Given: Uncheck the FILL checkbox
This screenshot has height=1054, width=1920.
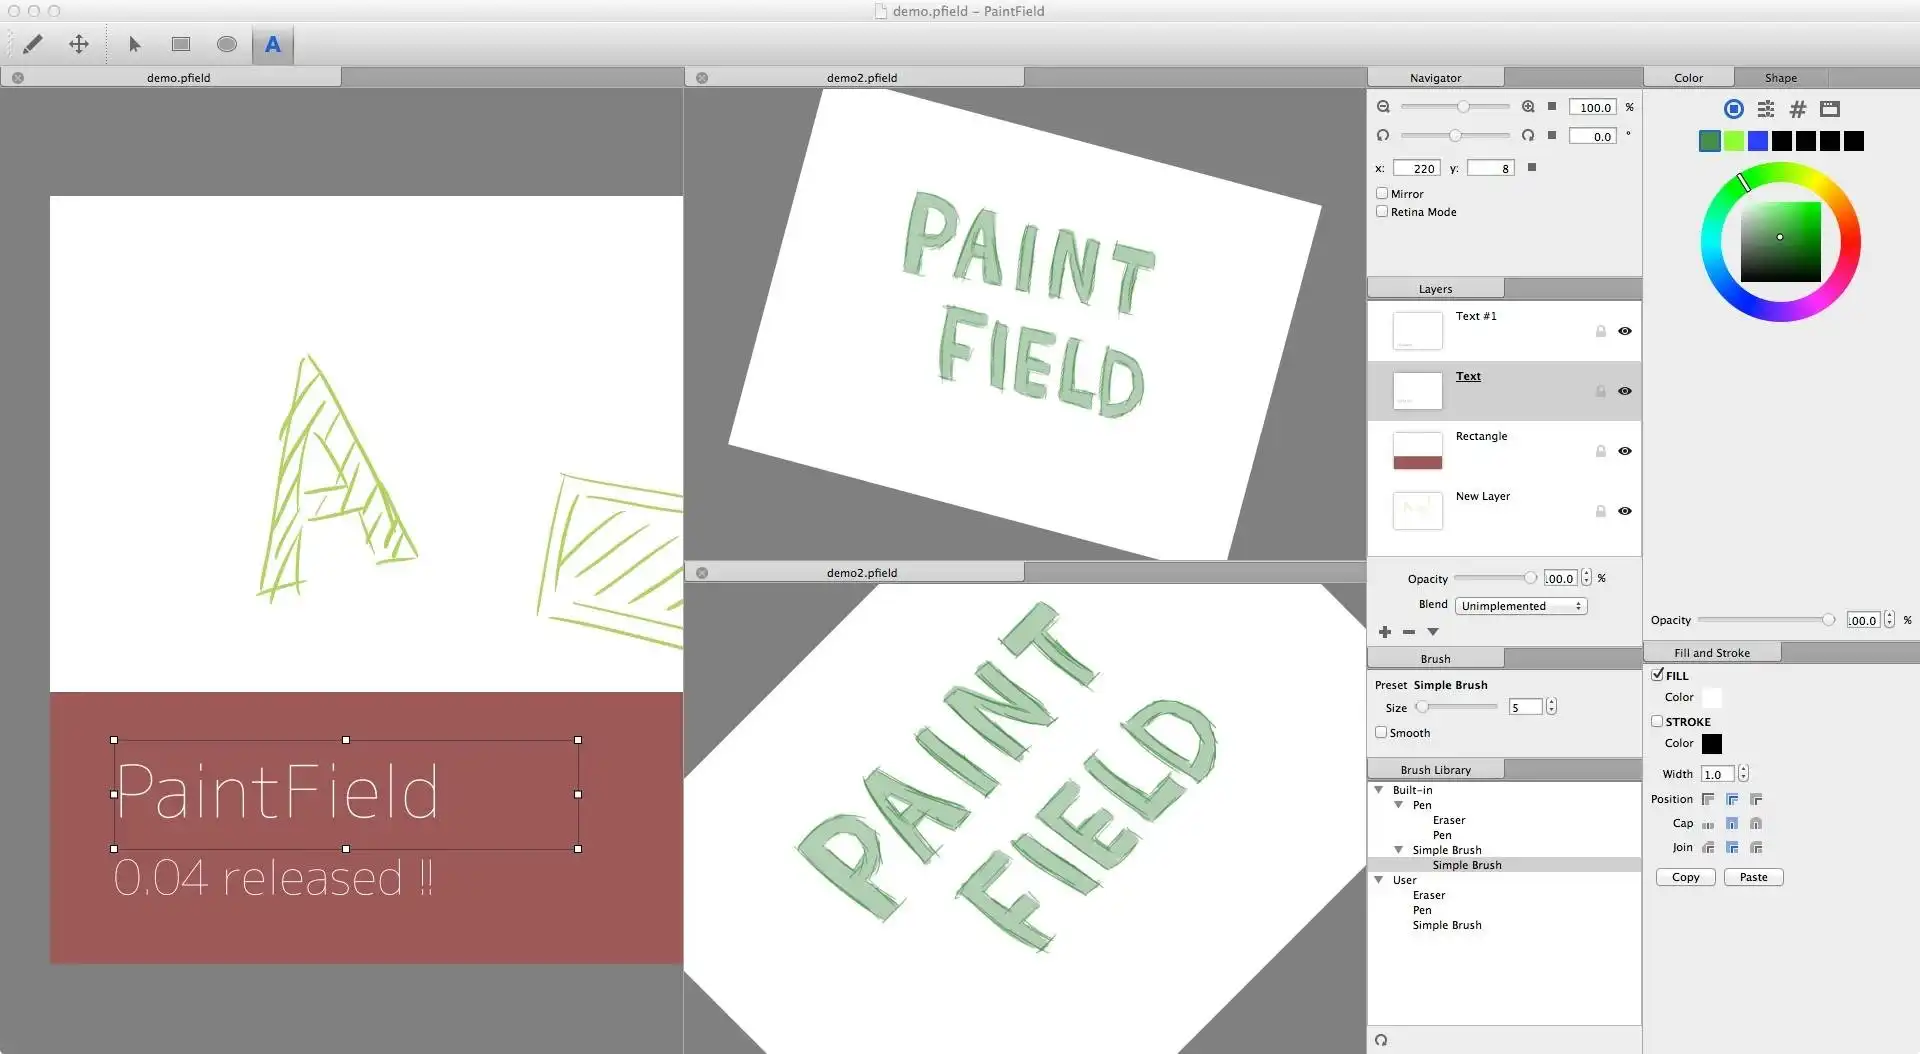Looking at the screenshot, I should coord(1657,675).
